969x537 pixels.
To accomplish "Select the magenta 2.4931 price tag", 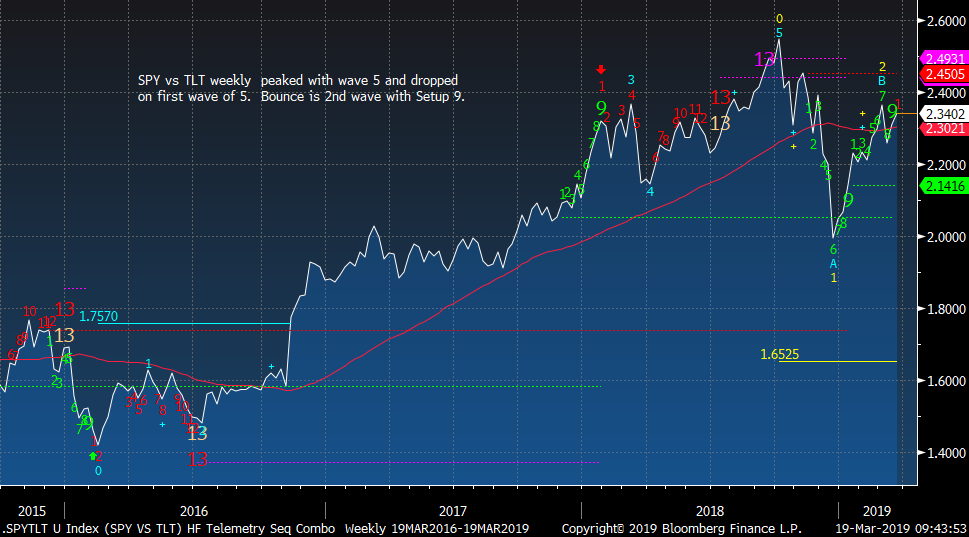I will 944,59.
